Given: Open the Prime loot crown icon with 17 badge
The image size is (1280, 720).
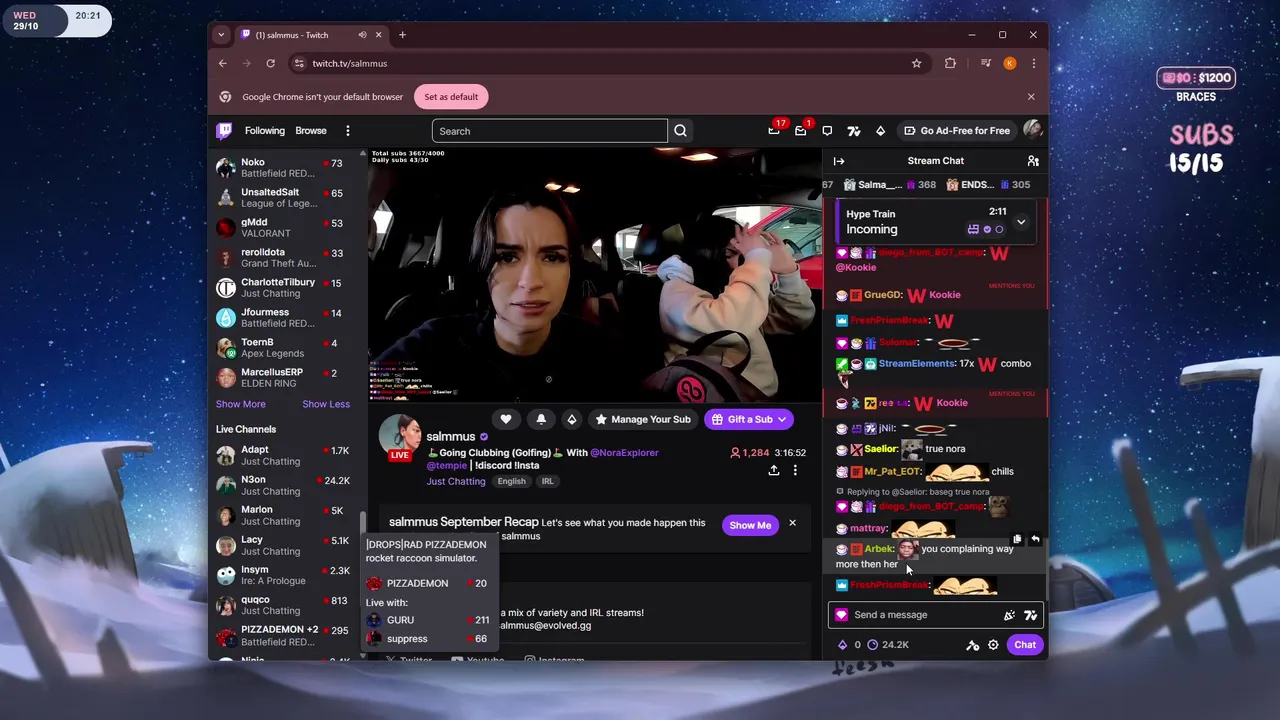Looking at the screenshot, I should pos(774,131).
